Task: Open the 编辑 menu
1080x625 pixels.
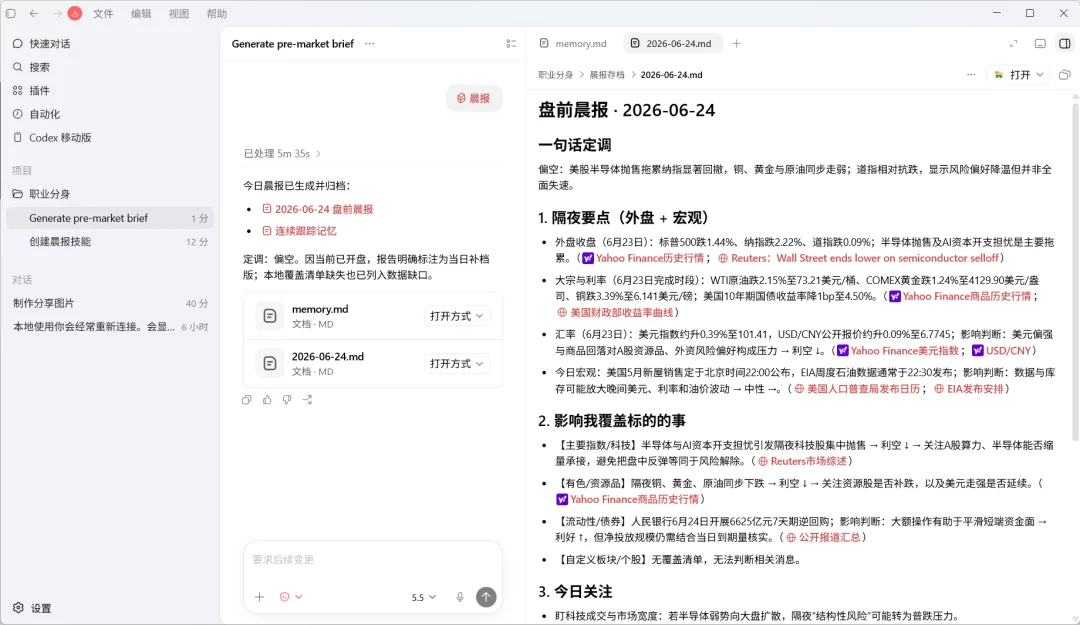Action: [x=141, y=13]
